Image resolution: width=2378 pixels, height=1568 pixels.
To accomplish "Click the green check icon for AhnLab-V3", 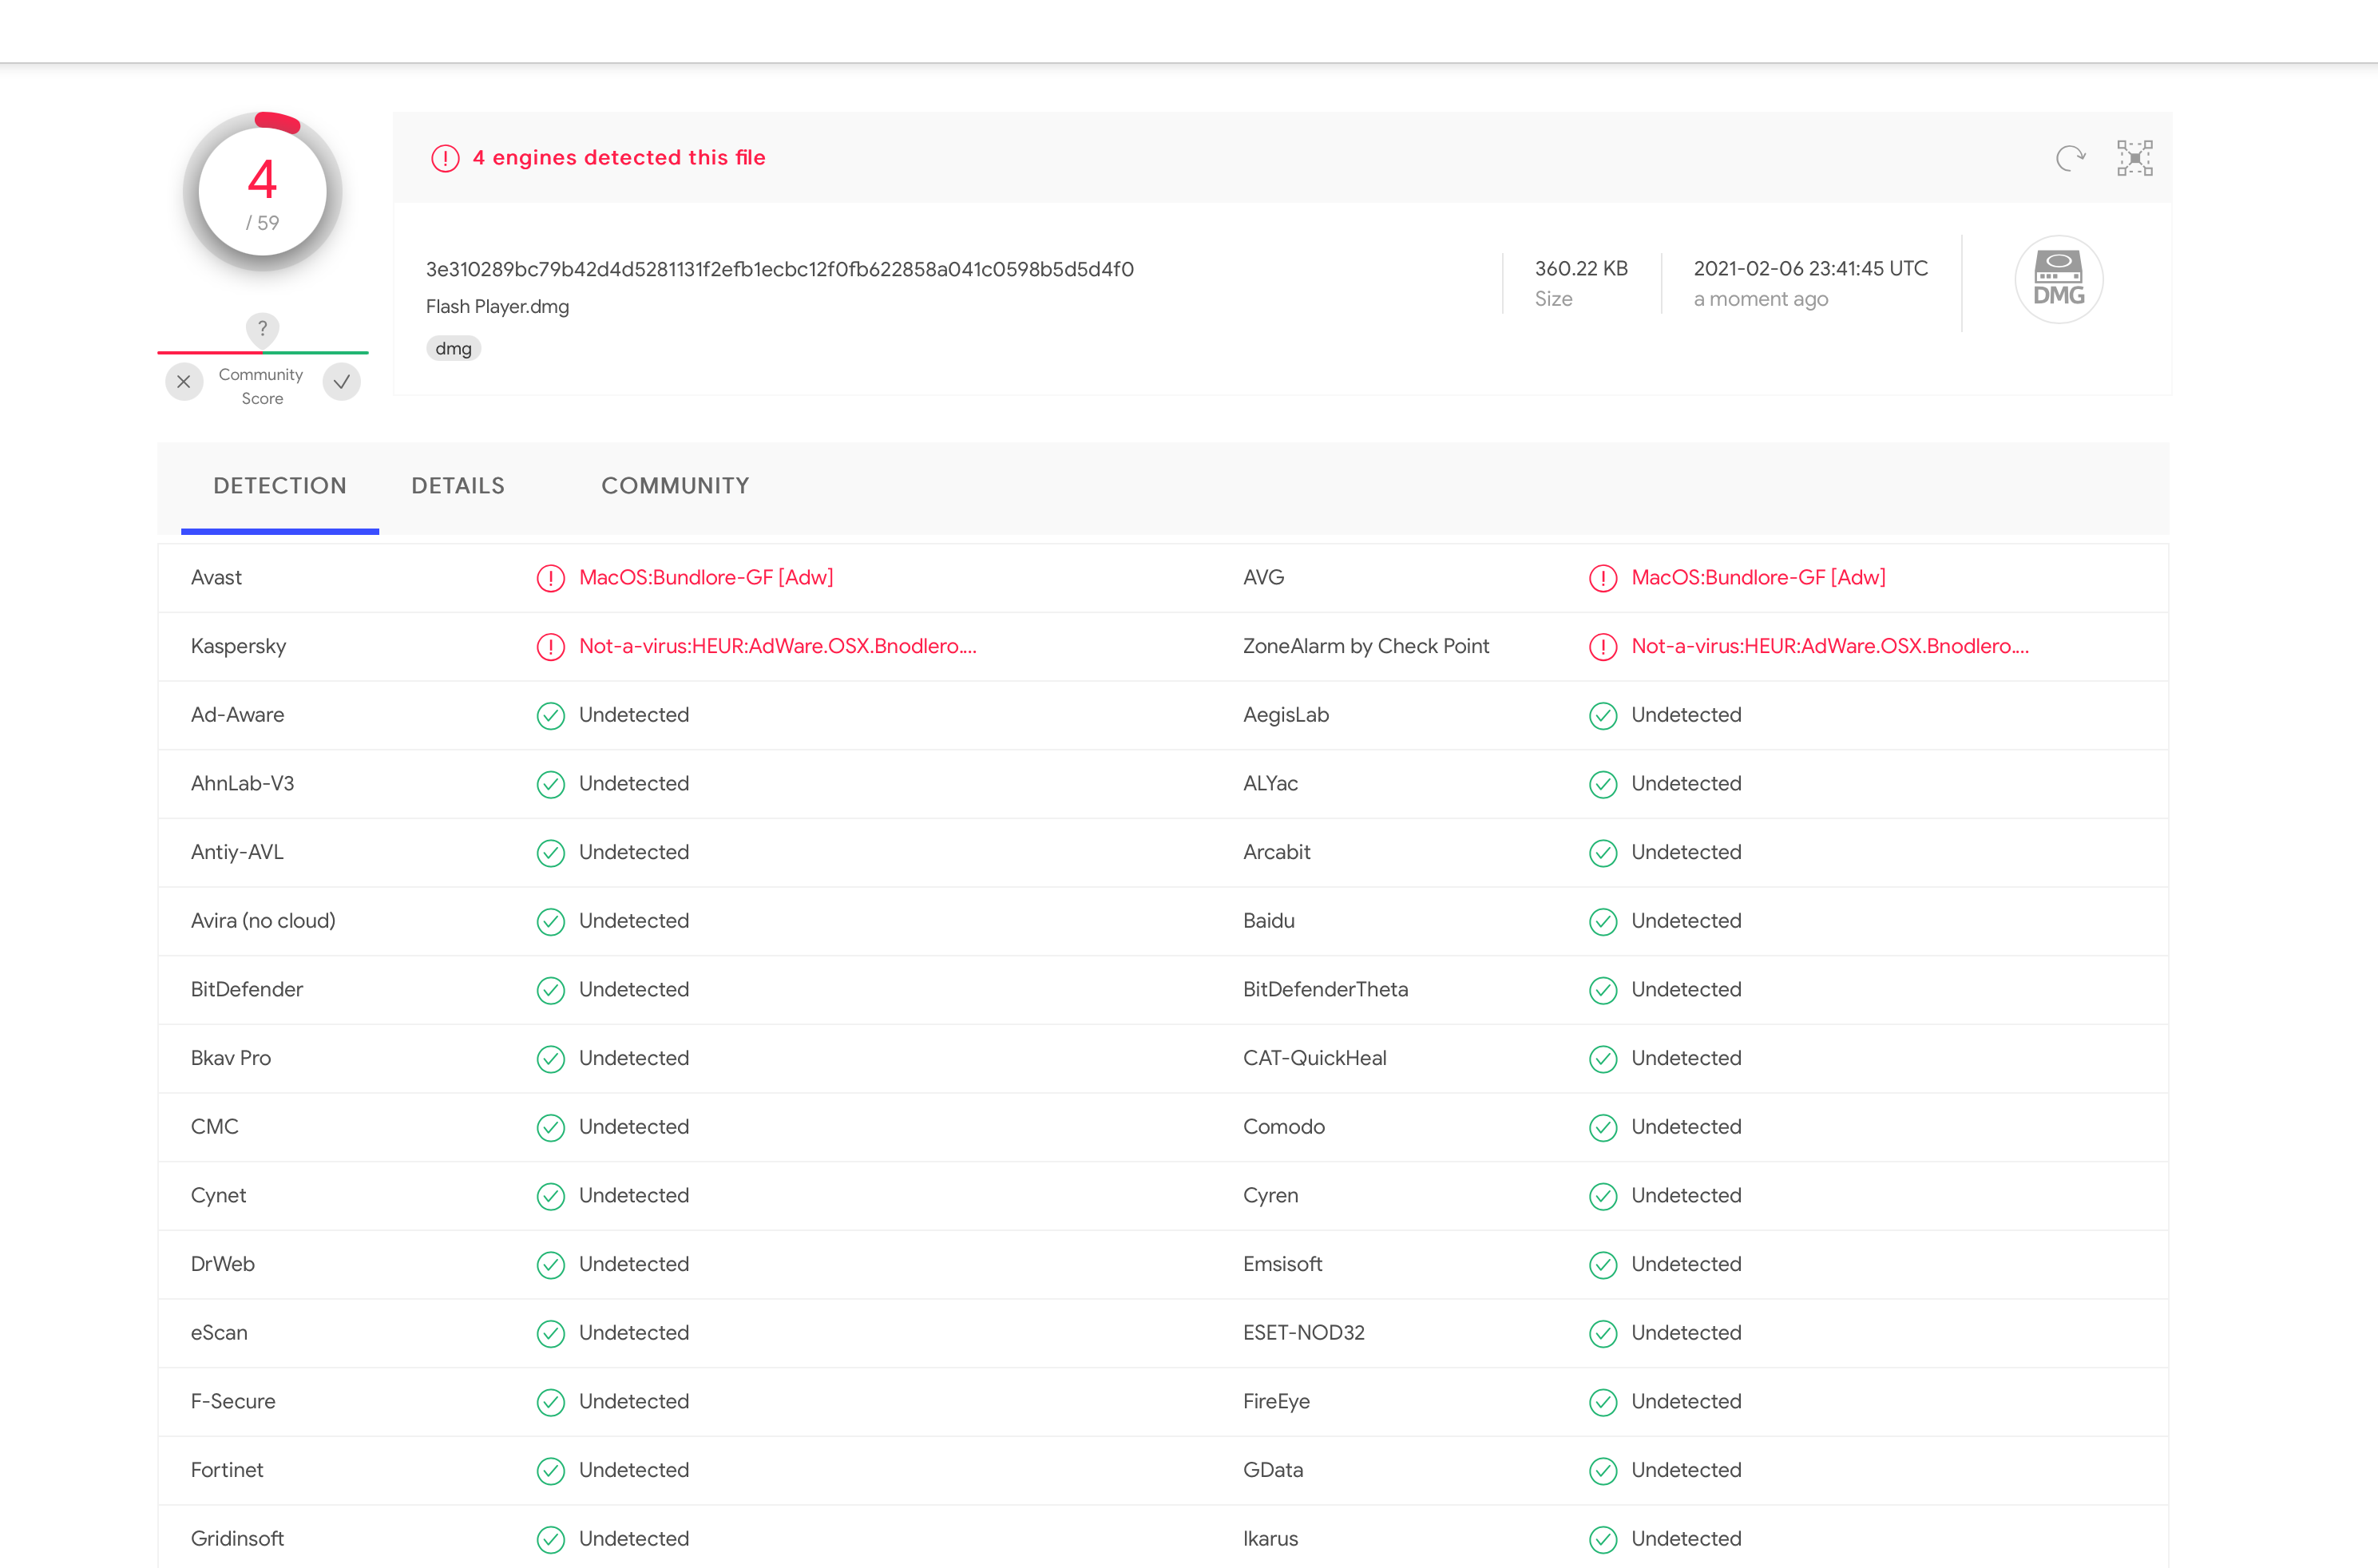I will tap(551, 784).
